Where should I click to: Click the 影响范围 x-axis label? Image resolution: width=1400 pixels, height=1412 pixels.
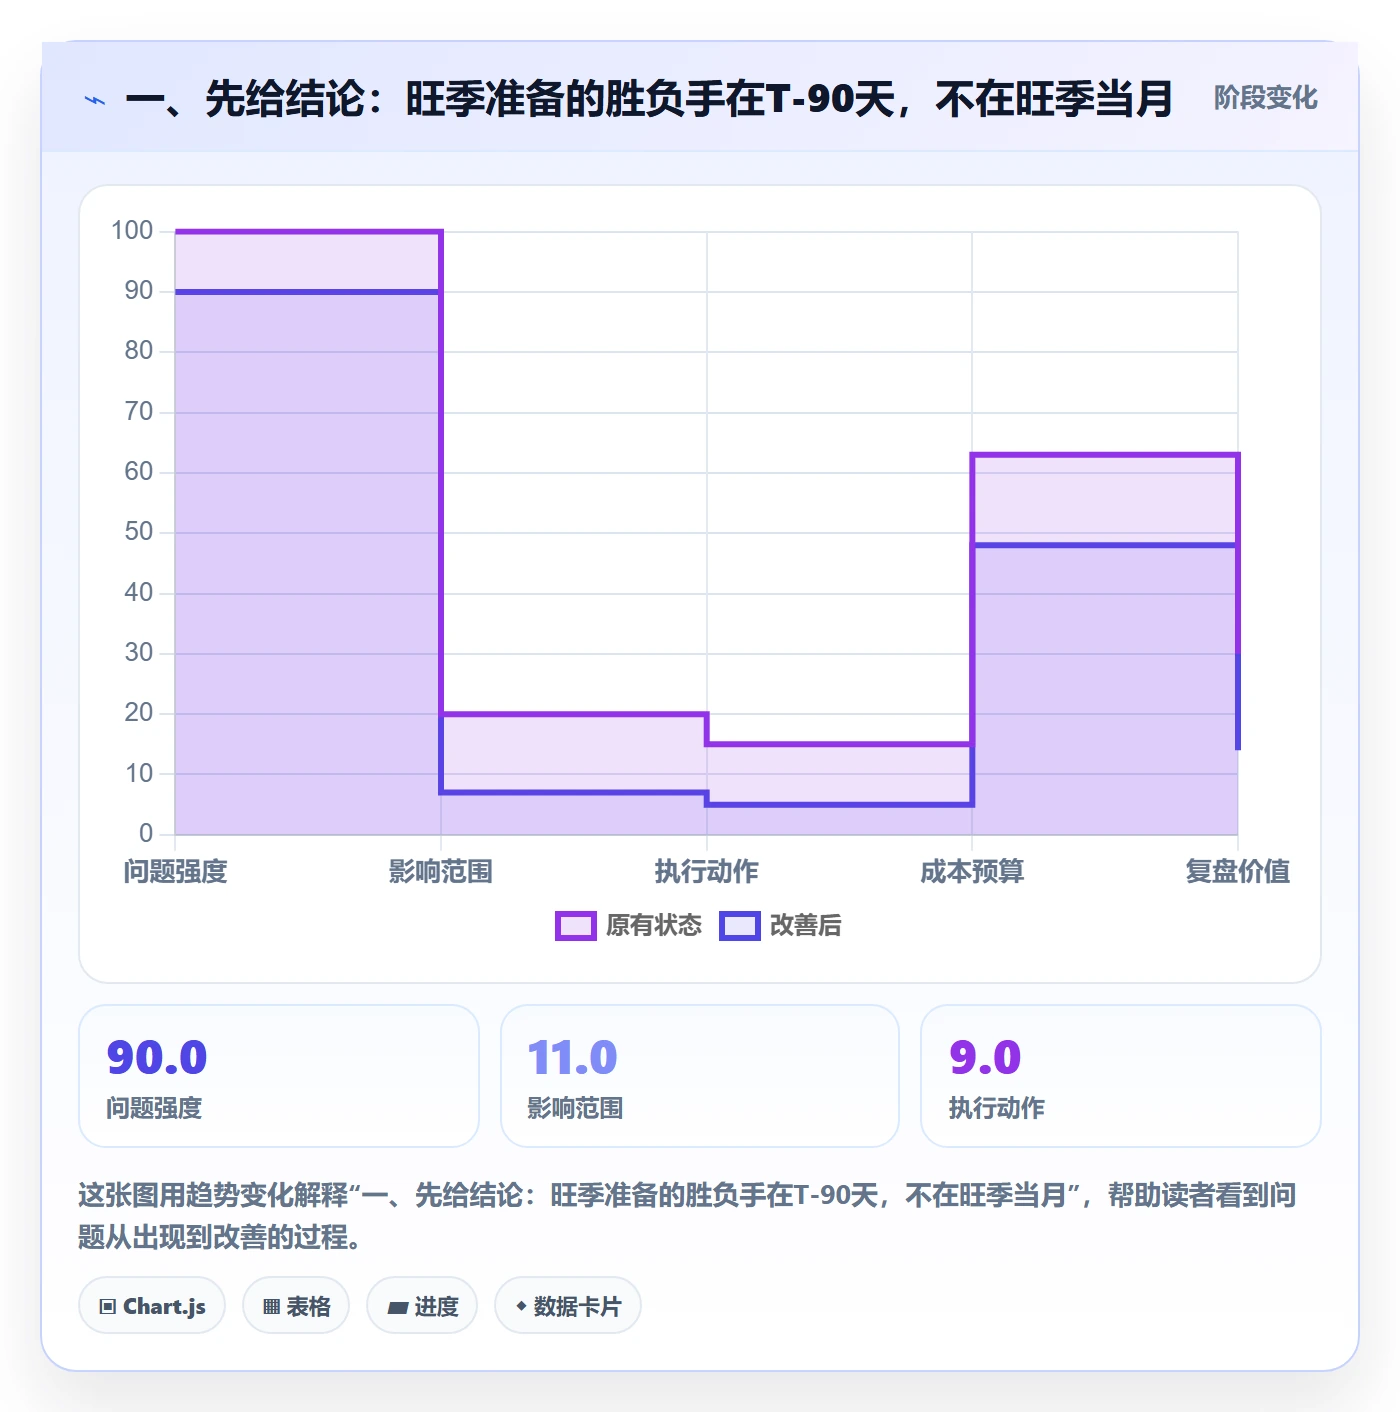click(x=441, y=872)
